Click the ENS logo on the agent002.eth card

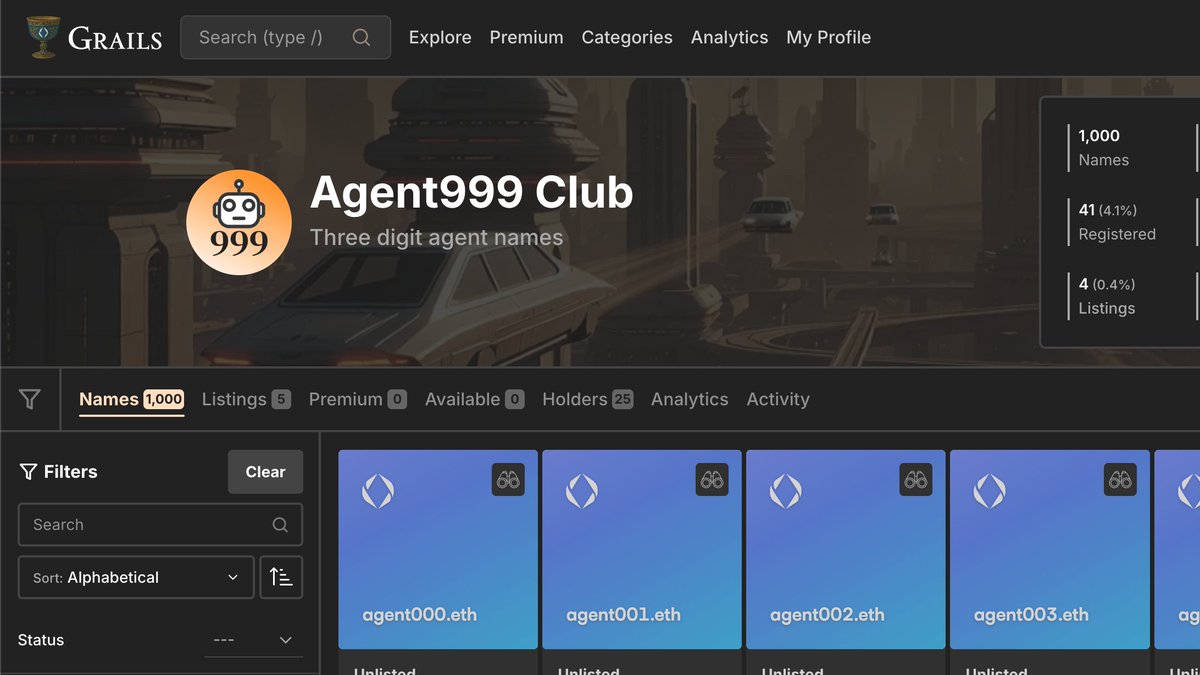(786, 491)
